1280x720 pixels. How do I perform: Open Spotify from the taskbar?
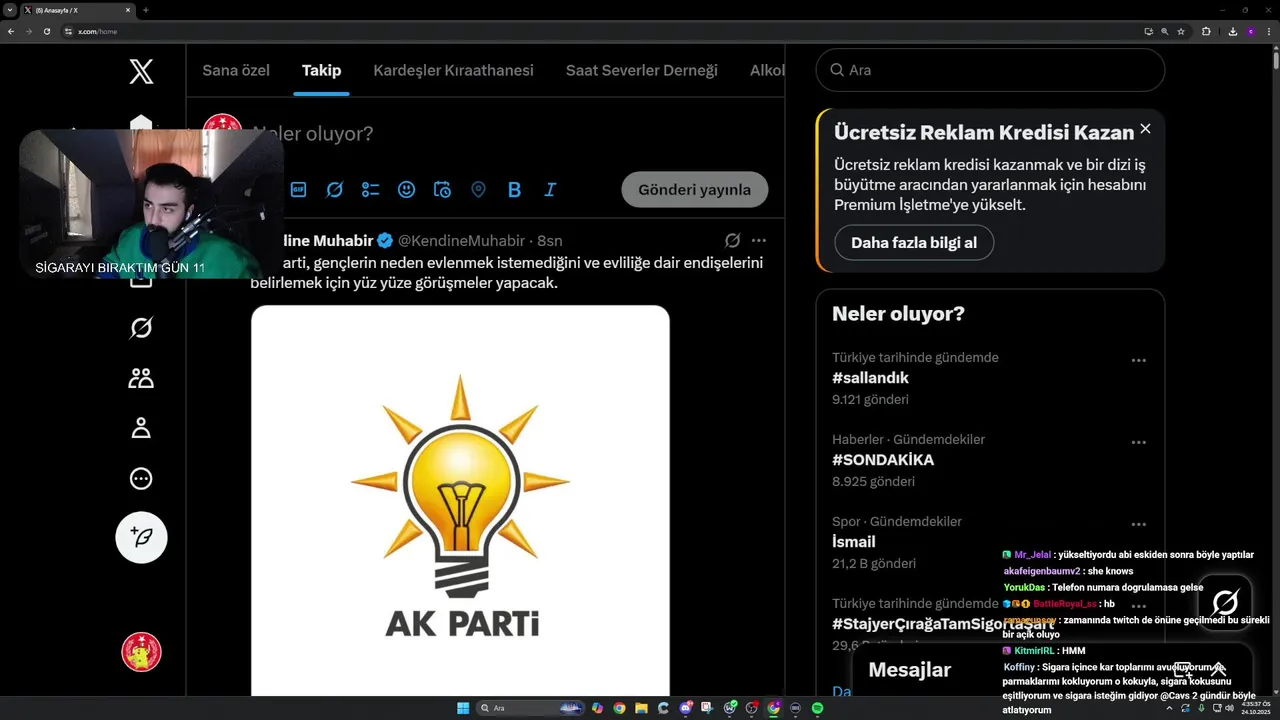[817, 708]
